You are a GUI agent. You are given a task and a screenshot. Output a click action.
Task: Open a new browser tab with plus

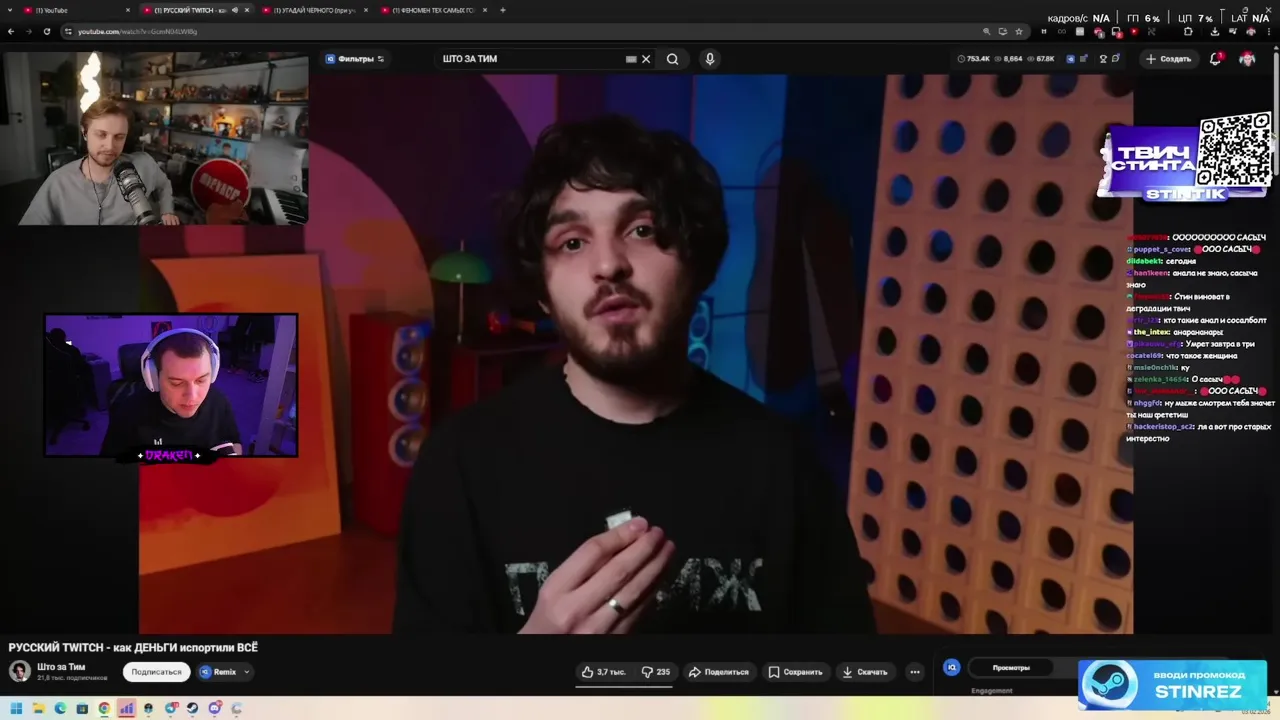point(503,10)
